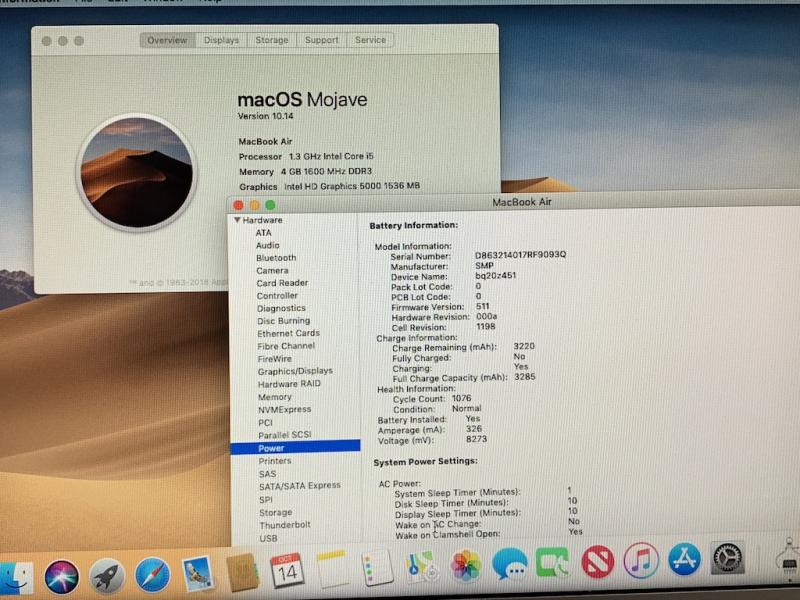Click the Mojave dune logo image

137,172
